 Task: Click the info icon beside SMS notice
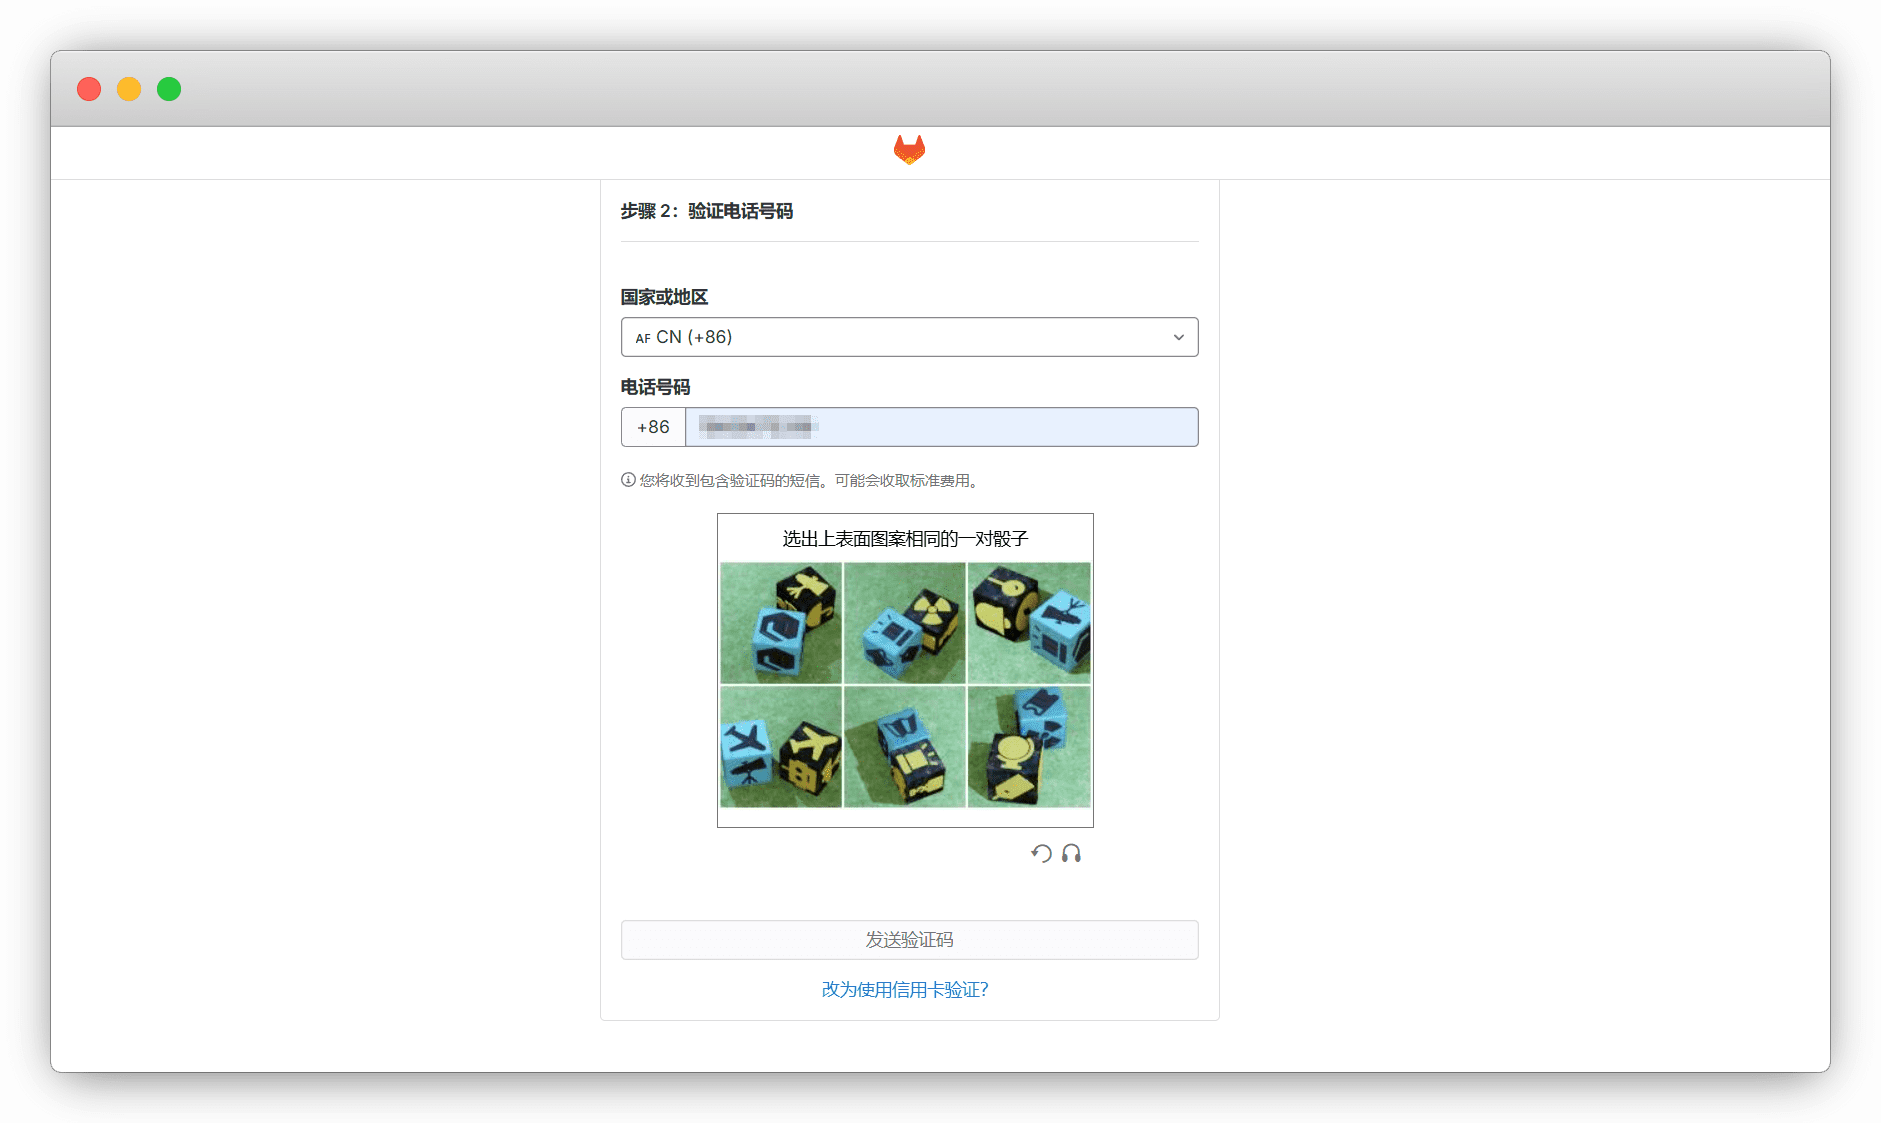tap(628, 480)
